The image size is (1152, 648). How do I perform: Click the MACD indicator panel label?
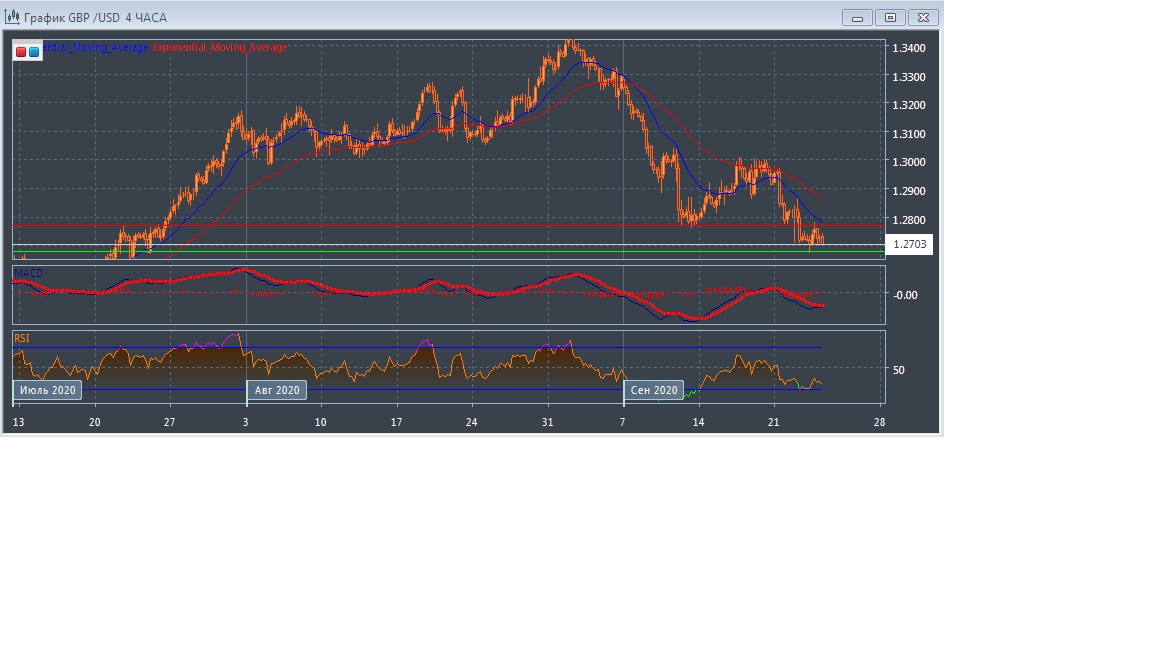point(28,272)
